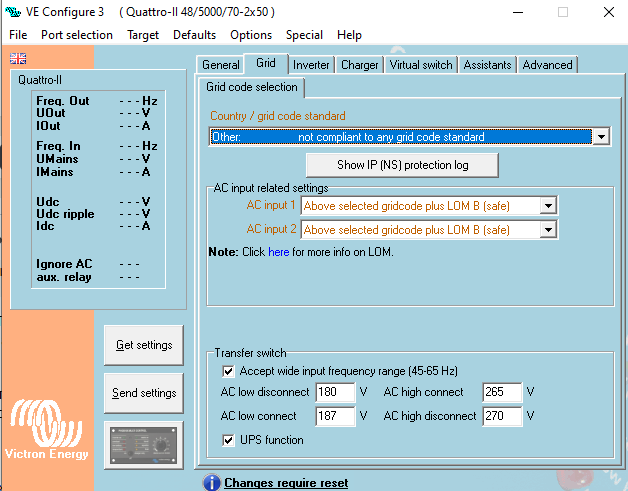628x491 pixels.
Task: Click the 'Quattro-II' panel heading
Action: pyautogui.click(x=40, y=80)
